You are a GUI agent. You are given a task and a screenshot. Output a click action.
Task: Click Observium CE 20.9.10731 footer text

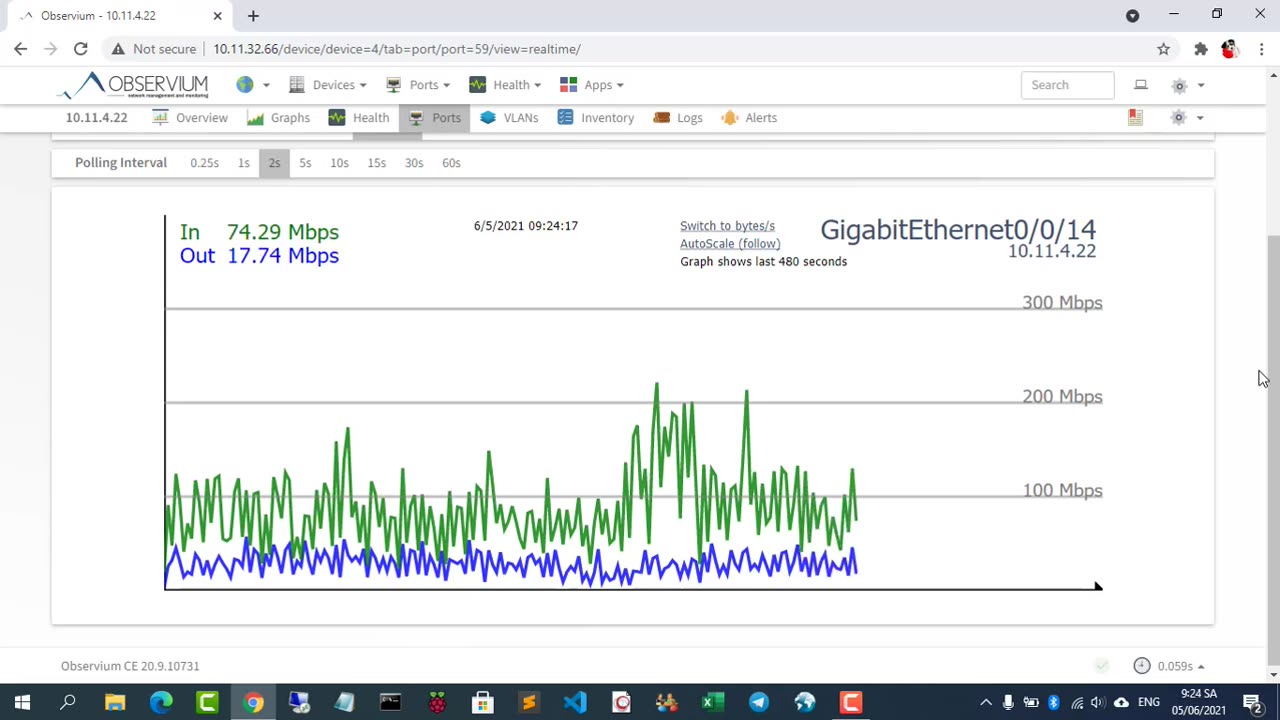(130, 666)
